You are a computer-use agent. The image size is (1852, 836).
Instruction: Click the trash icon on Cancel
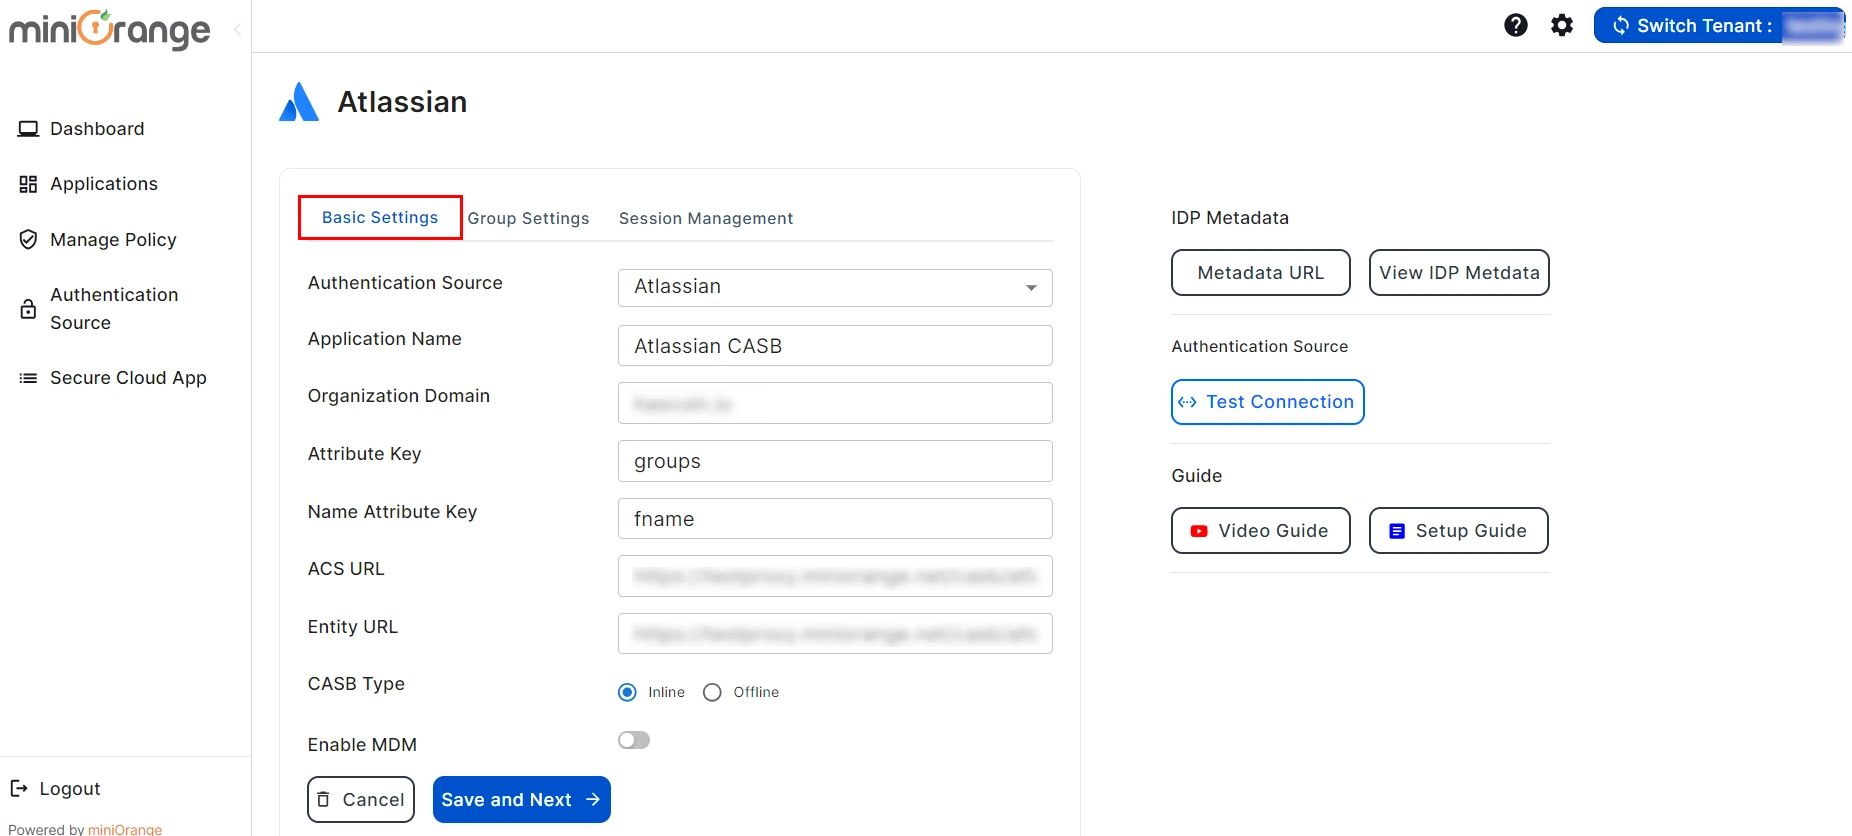[x=323, y=799]
